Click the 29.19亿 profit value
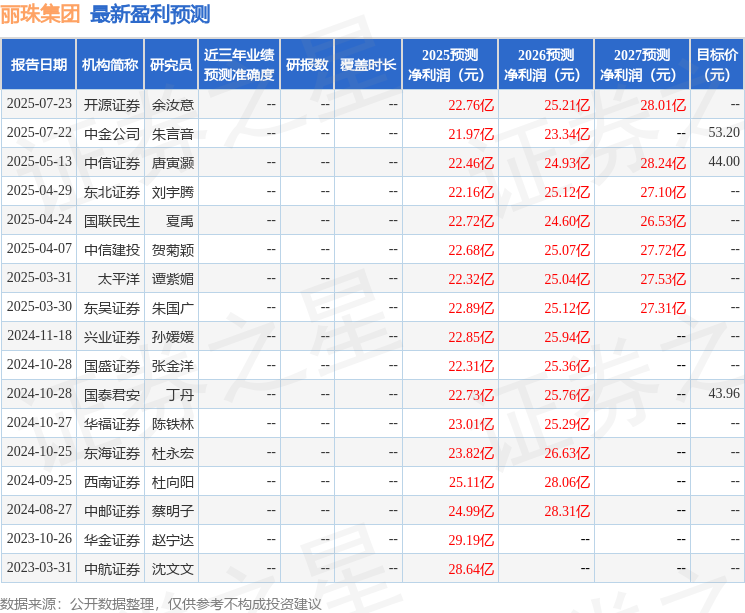The height and width of the screenshot is (613, 745). pyautogui.click(x=471, y=540)
